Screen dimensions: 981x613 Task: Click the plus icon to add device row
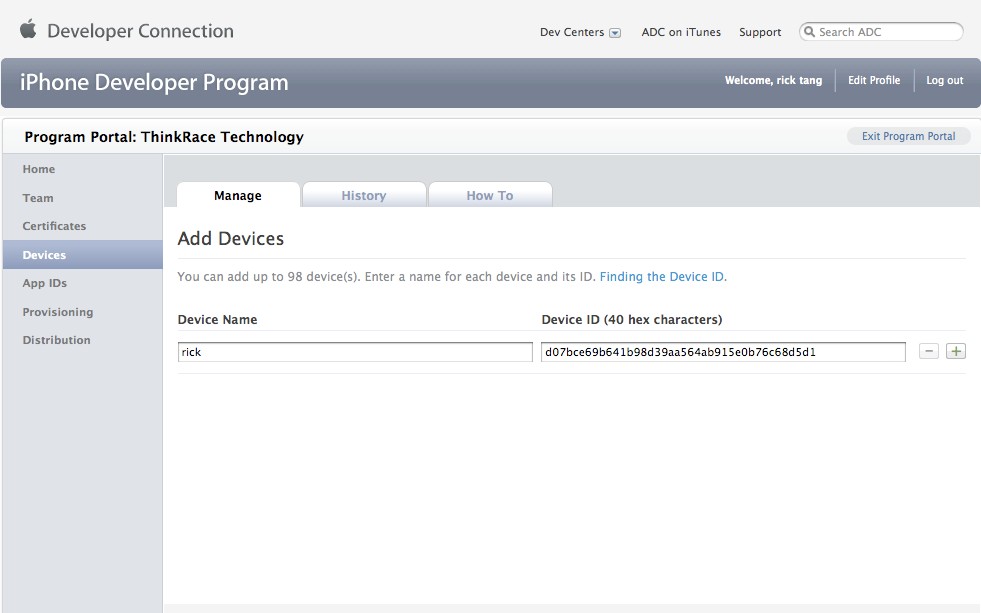coord(955,352)
